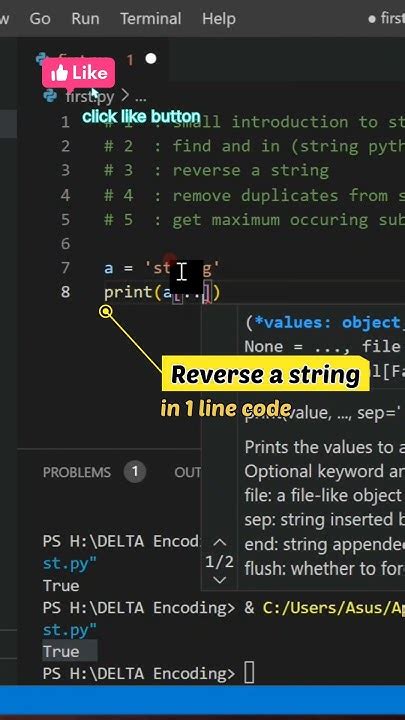Click the blue status bar
This screenshot has width=405, height=720.
(x=202, y=698)
